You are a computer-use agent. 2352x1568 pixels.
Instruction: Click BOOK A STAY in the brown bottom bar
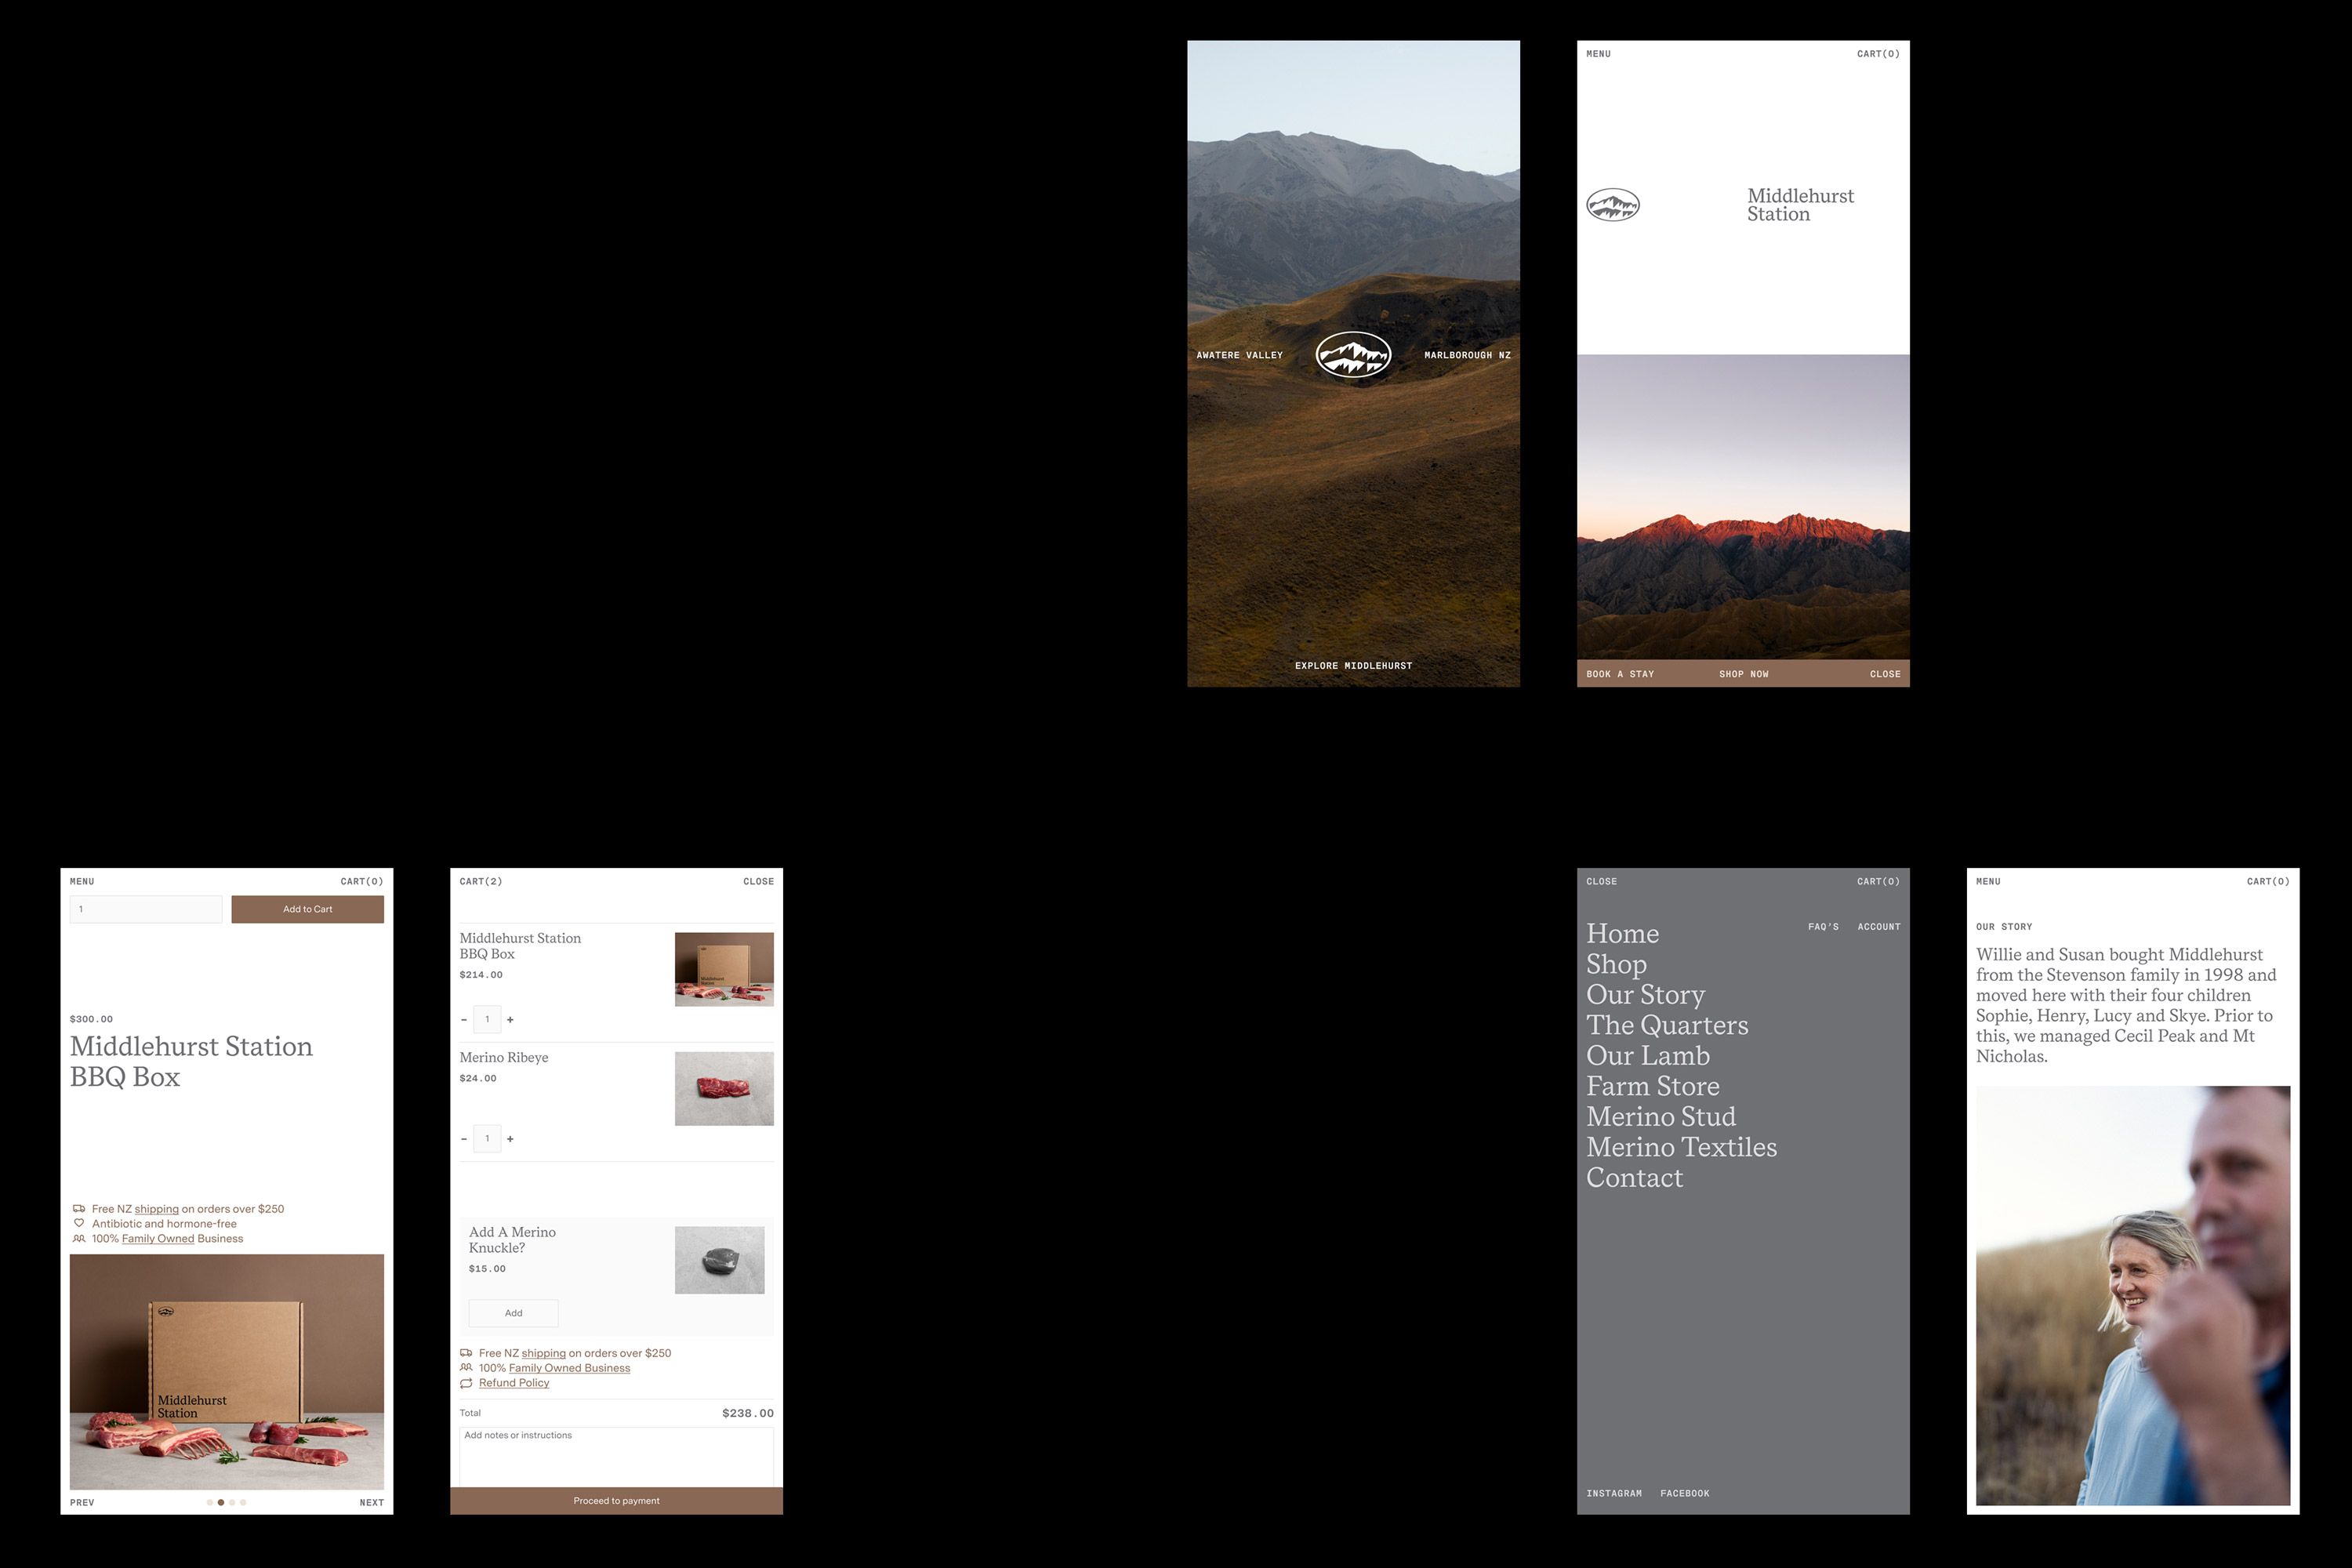click(x=1620, y=674)
